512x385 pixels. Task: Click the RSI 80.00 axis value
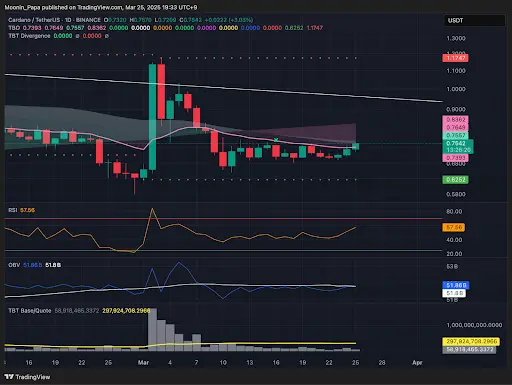(x=454, y=212)
